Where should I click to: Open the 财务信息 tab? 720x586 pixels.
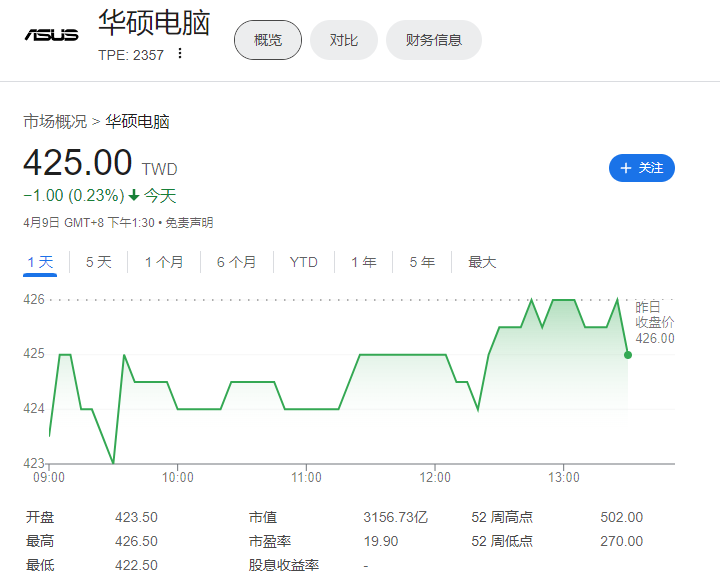[x=433, y=40]
